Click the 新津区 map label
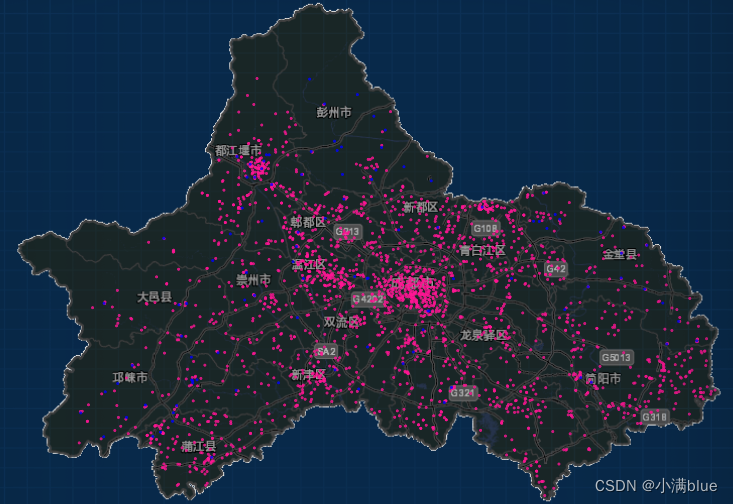The image size is (733, 504). pos(308,374)
